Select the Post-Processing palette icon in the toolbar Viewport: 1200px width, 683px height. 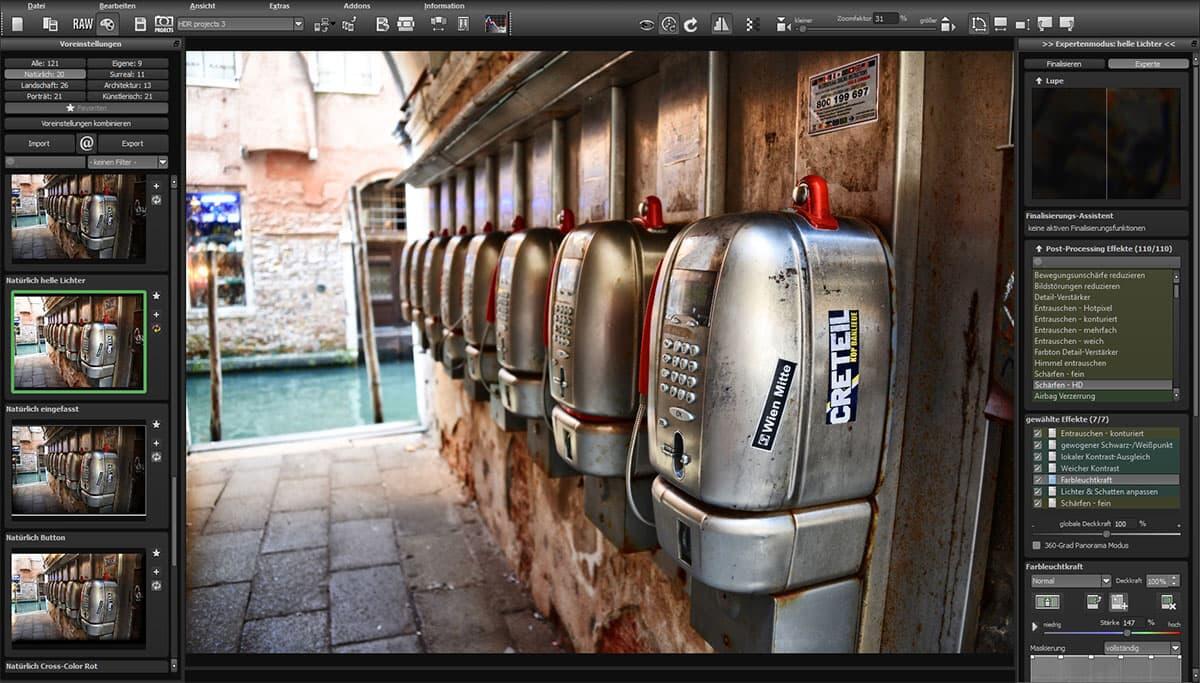point(107,23)
